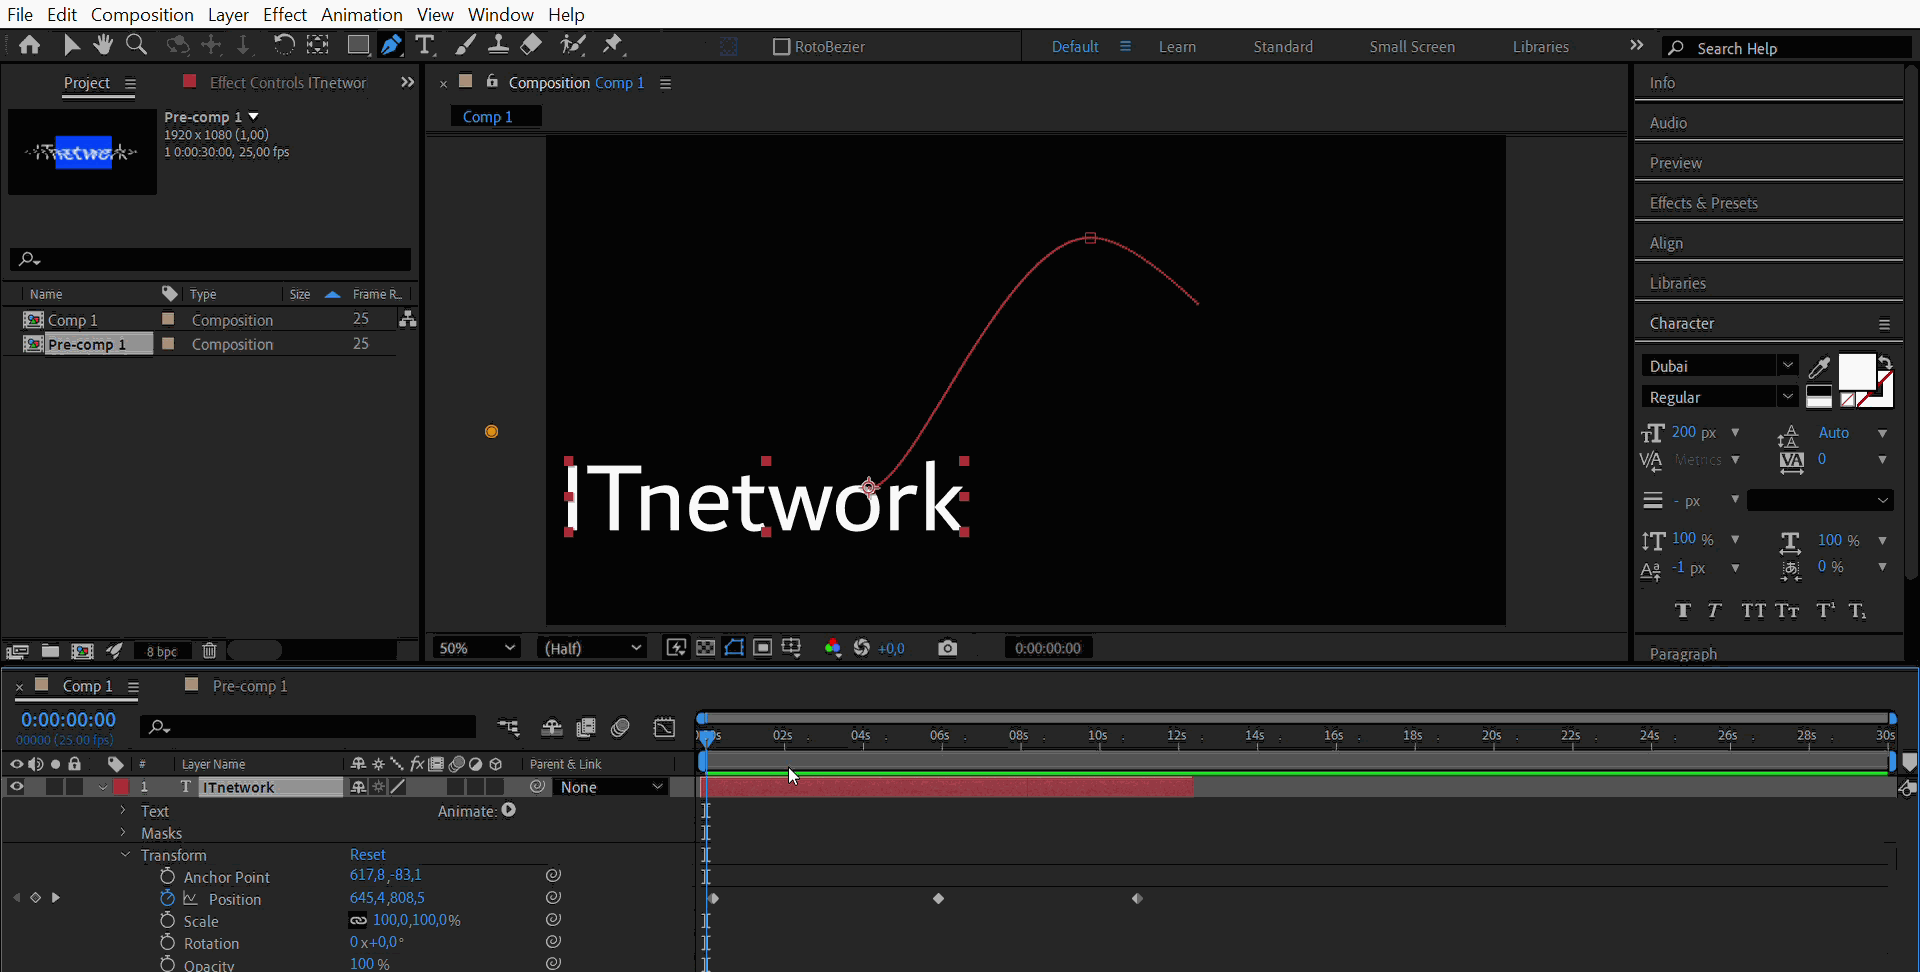Image resolution: width=1920 pixels, height=972 pixels.
Task: Expand the Text property group
Action: tap(122, 811)
